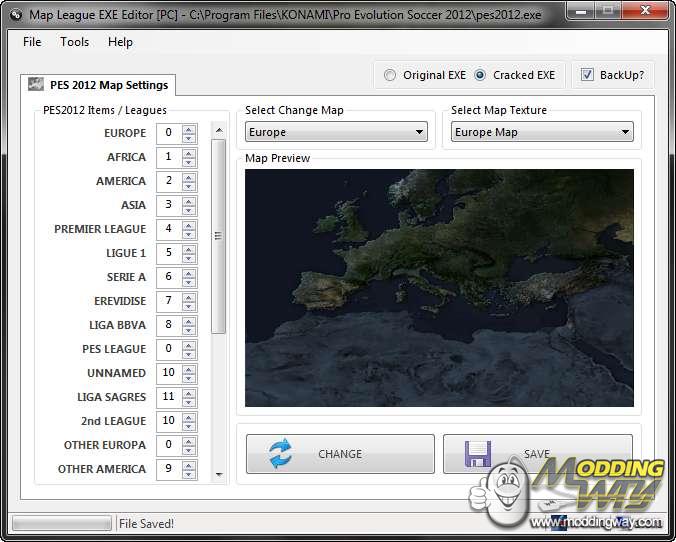Click the blue refresh arrows icon on CHANGE

click(281, 453)
